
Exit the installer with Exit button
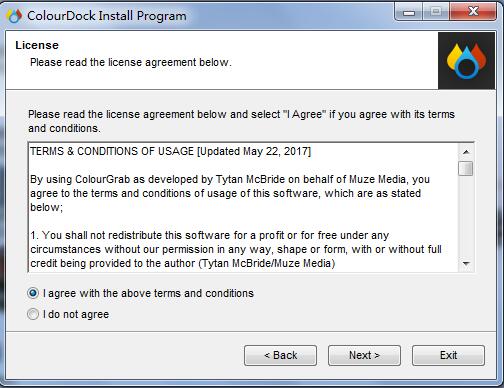pyautogui.click(x=448, y=355)
